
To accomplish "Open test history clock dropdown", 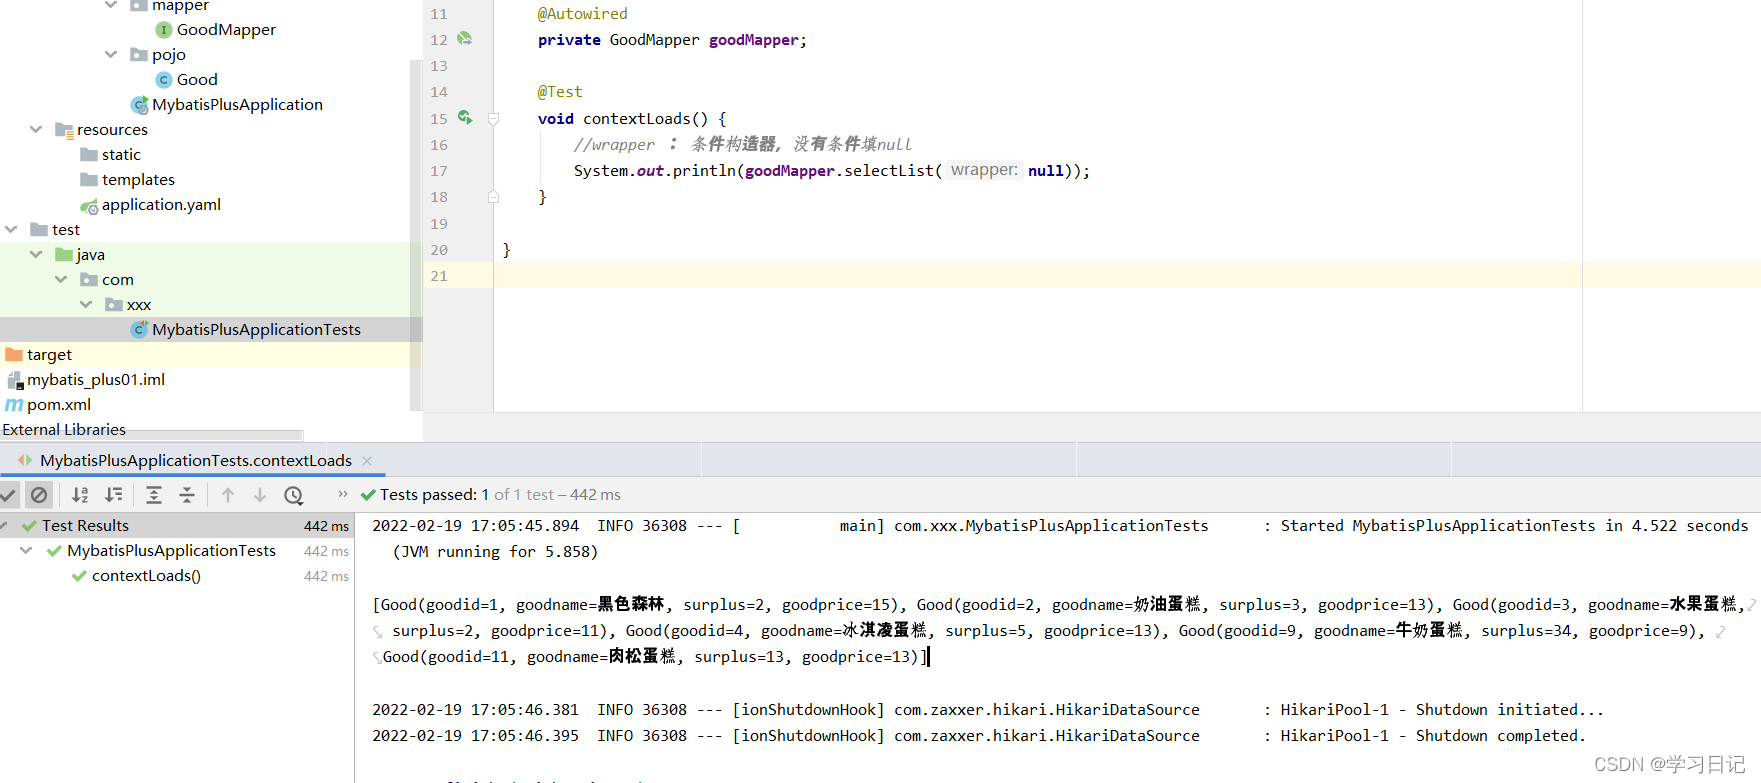I will tap(294, 495).
